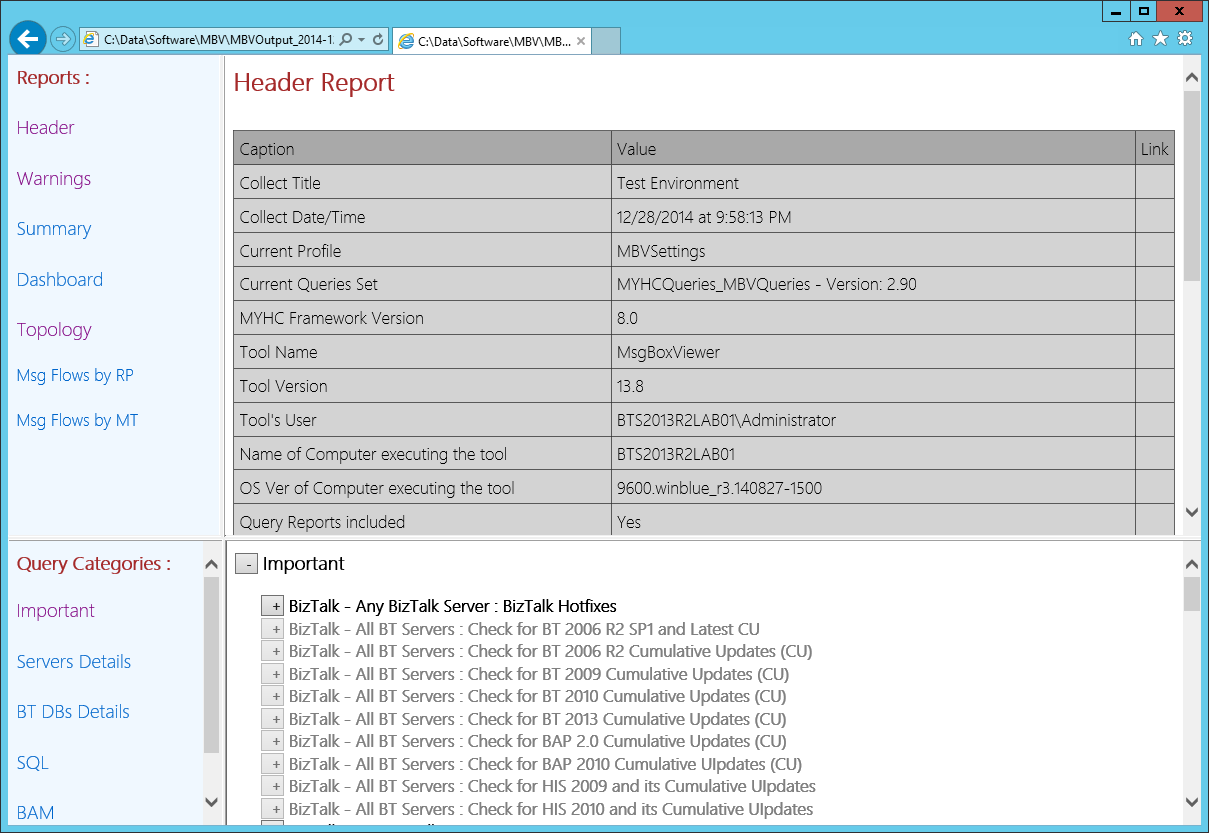Screen dimensions: 1209x833
Task: Select the SQL query category
Action: [x=33, y=763]
